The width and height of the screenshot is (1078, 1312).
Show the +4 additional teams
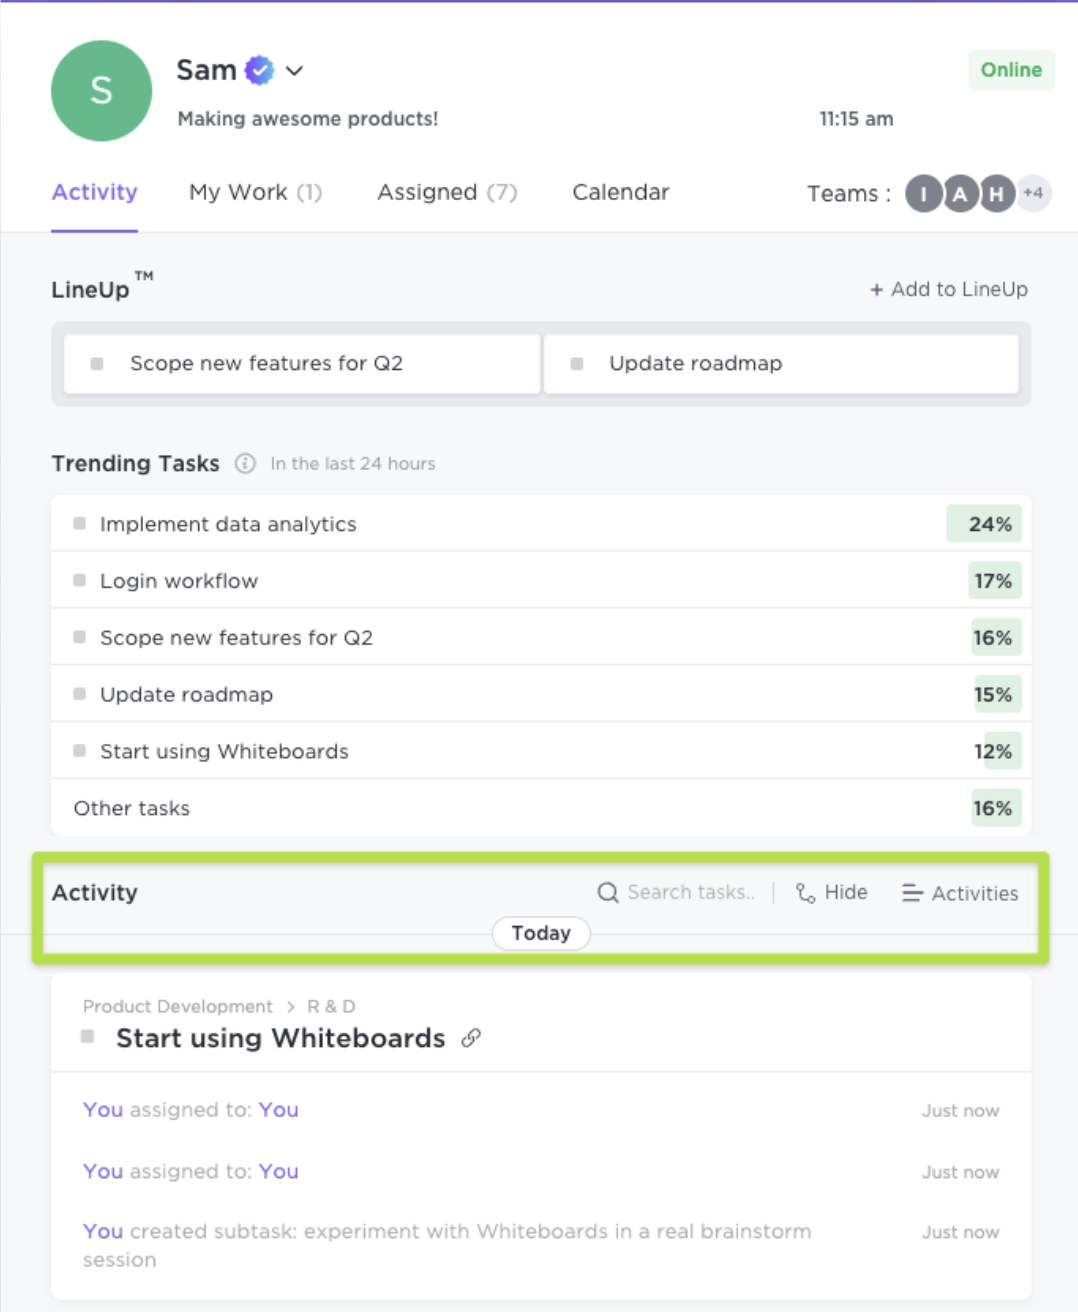(1033, 193)
